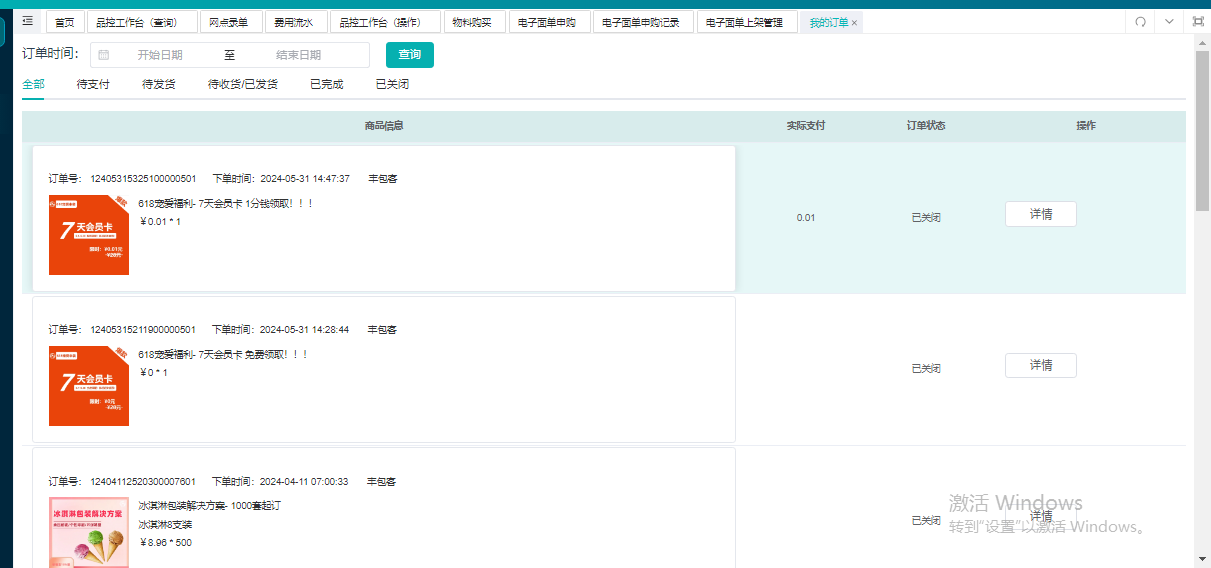Click the refresh icon in the tab bar
This screenshot has height=568, width=1211.
pos(1140,22)
